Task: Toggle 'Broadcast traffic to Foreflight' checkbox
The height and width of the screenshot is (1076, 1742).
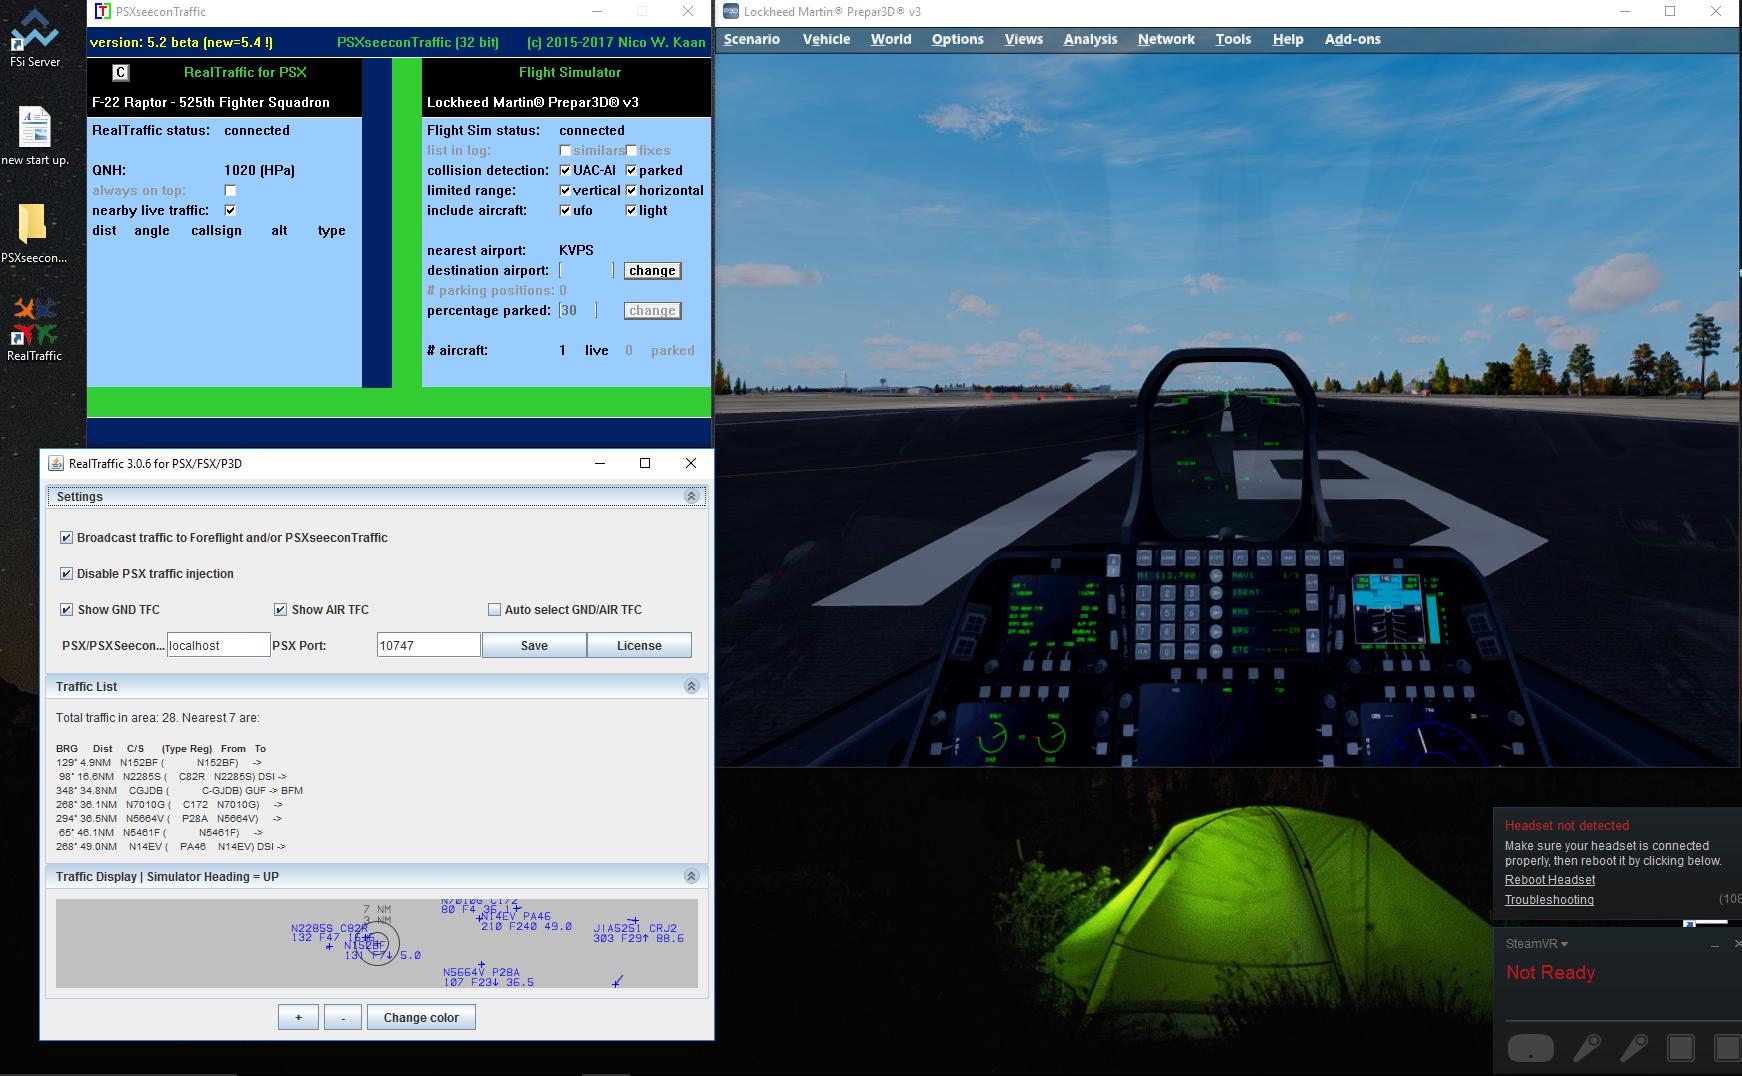Action: tap(66, 538)
